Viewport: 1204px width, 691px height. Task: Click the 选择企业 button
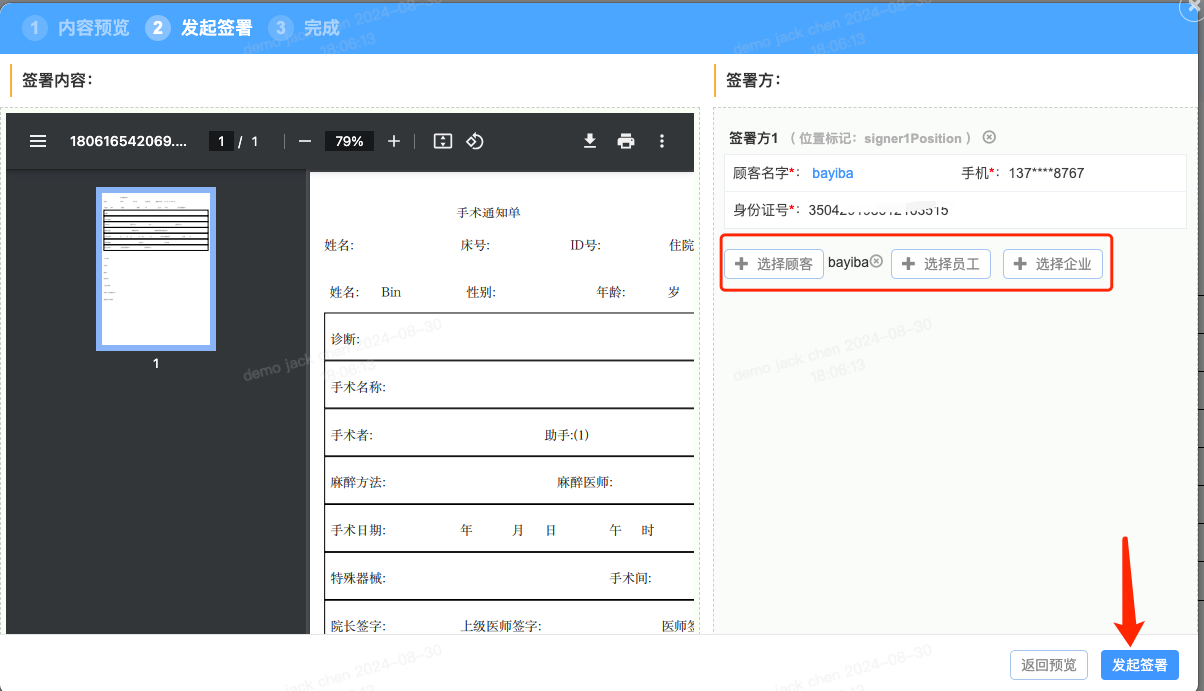(1053, 264)
